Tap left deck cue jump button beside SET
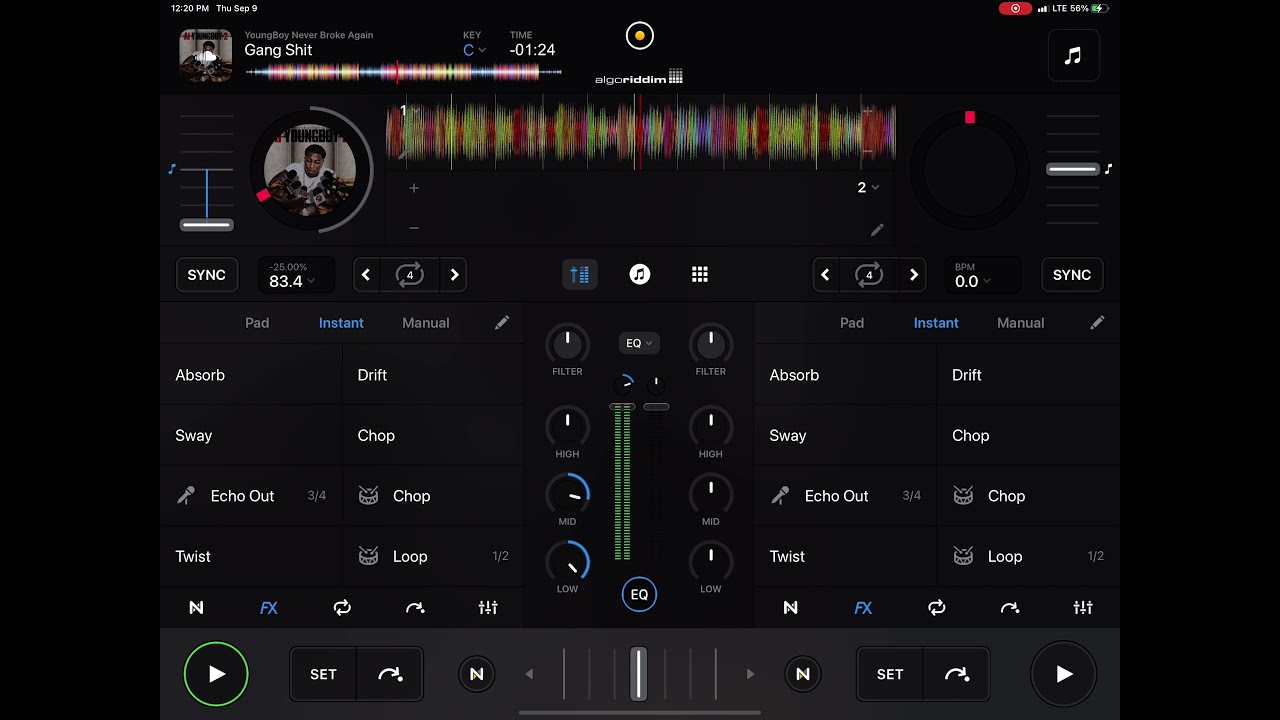1280x720 pixels. pos(390,674)
